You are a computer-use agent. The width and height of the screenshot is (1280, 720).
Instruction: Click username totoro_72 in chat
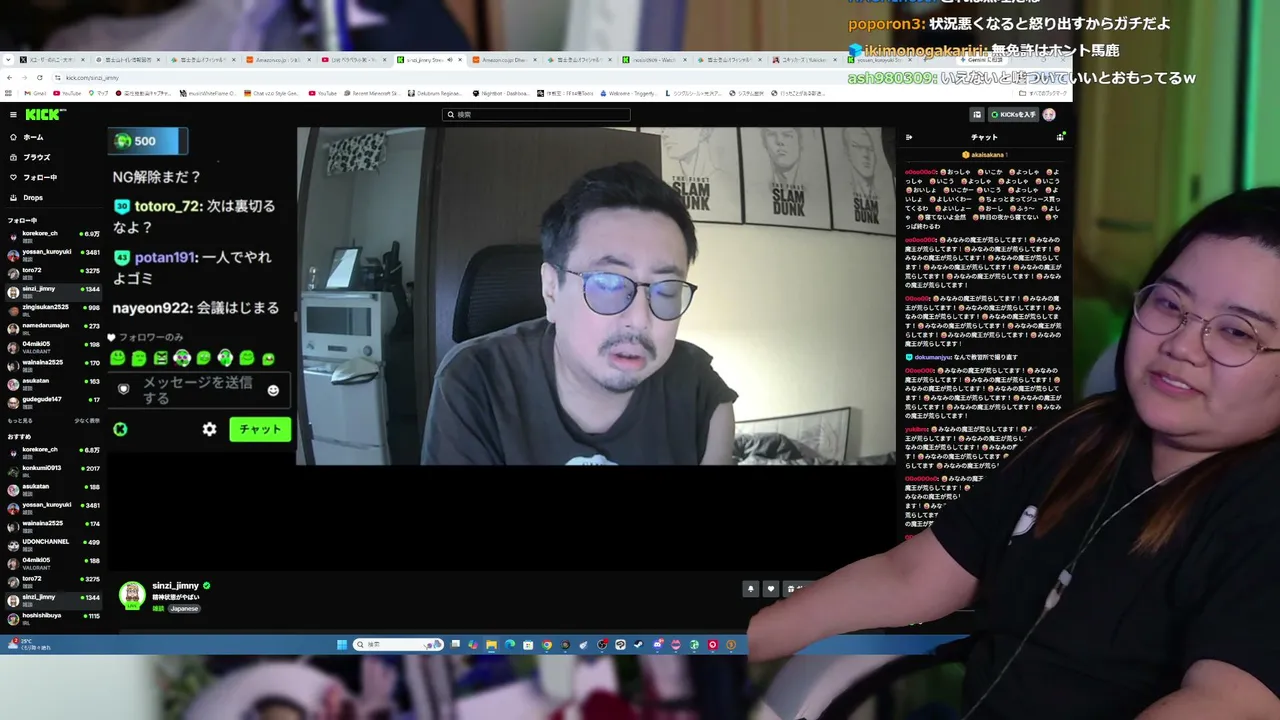point(168,206)
